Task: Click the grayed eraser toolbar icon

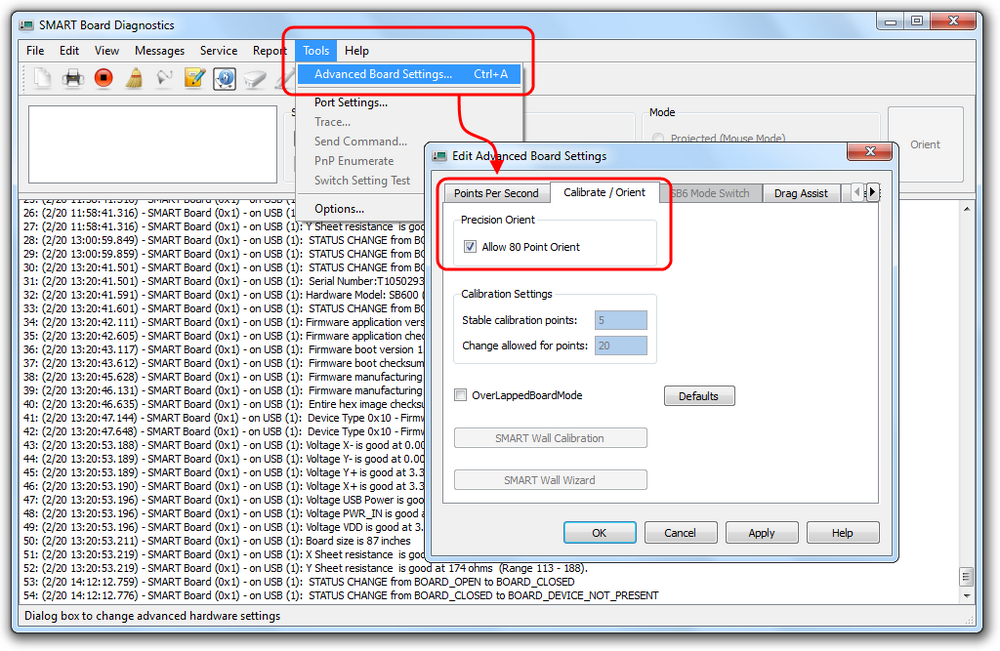Action: click(x=254, y=79)
